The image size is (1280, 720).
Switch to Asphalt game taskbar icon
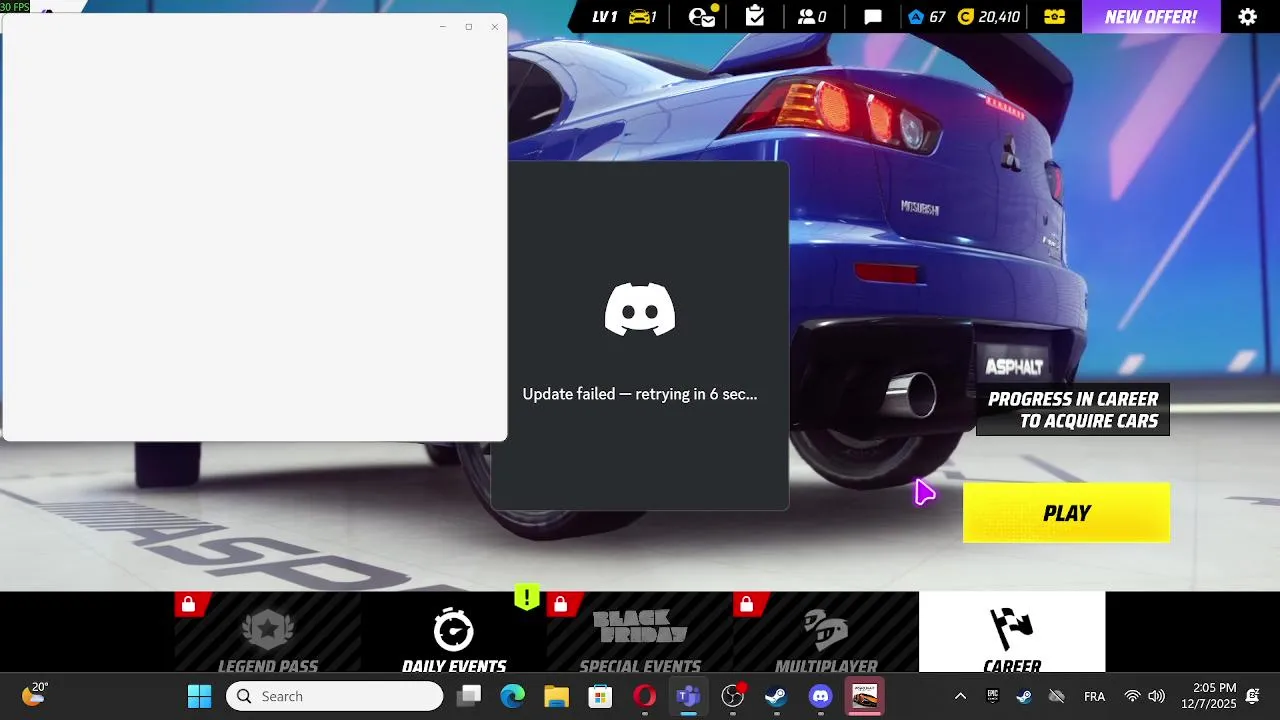click(865, 696)
